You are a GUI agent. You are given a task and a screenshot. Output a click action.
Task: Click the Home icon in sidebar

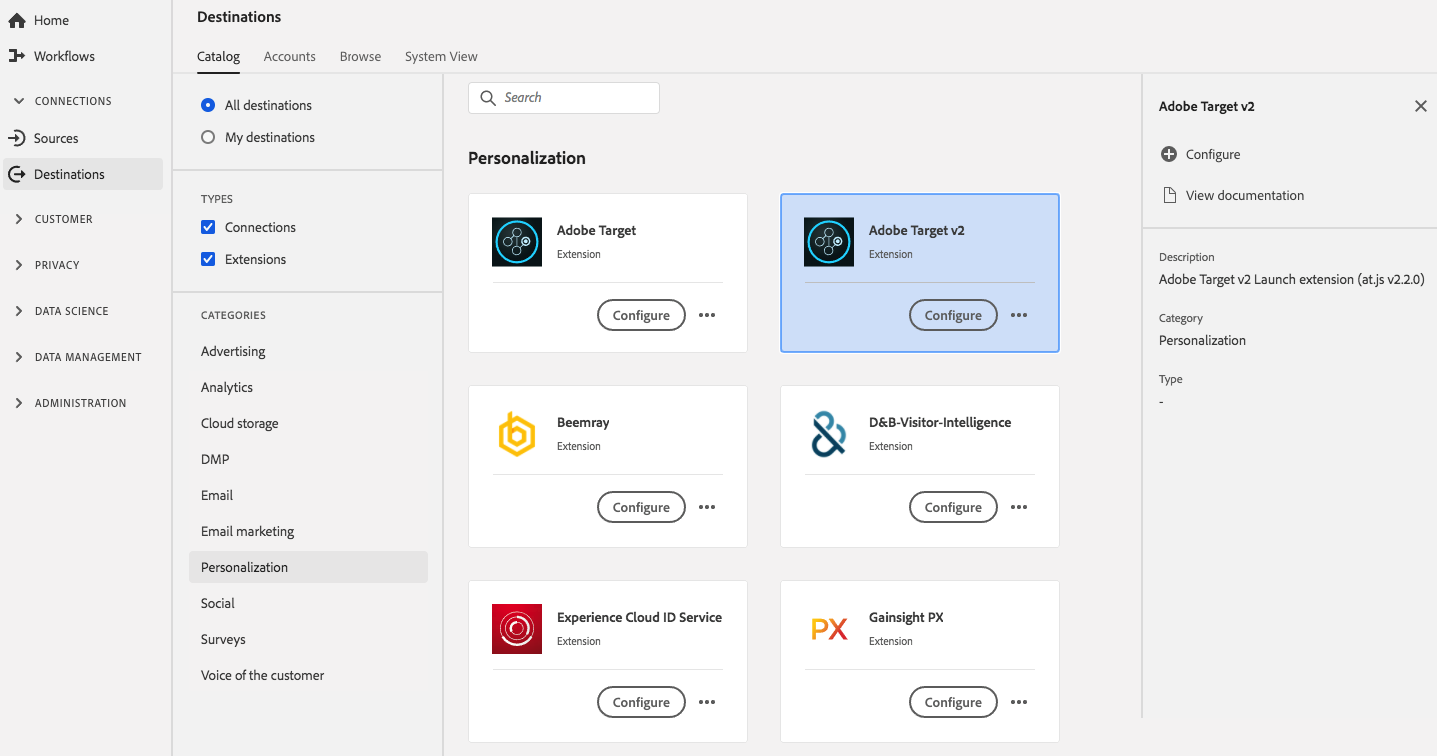click(x=16, y=20)
